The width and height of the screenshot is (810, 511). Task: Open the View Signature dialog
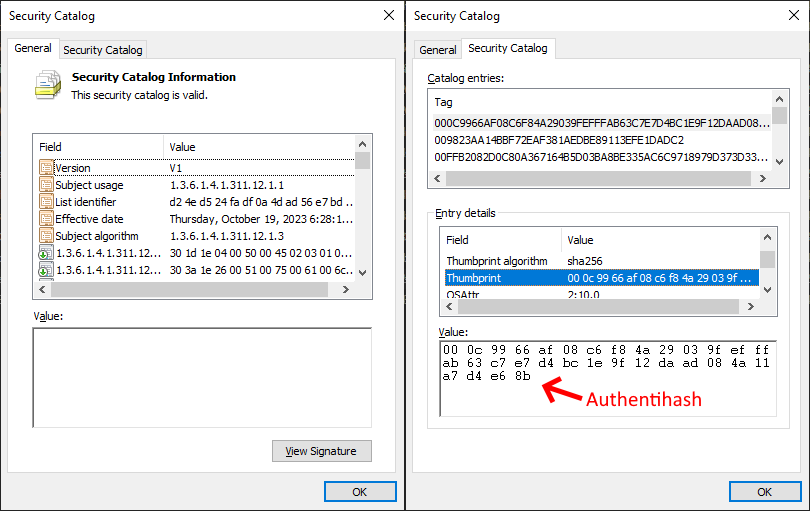coord(321,451)
